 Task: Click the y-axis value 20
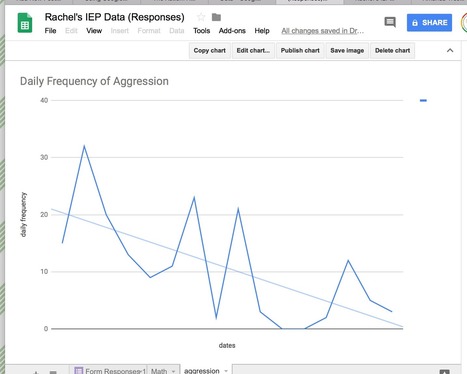(x=44, y=214)
